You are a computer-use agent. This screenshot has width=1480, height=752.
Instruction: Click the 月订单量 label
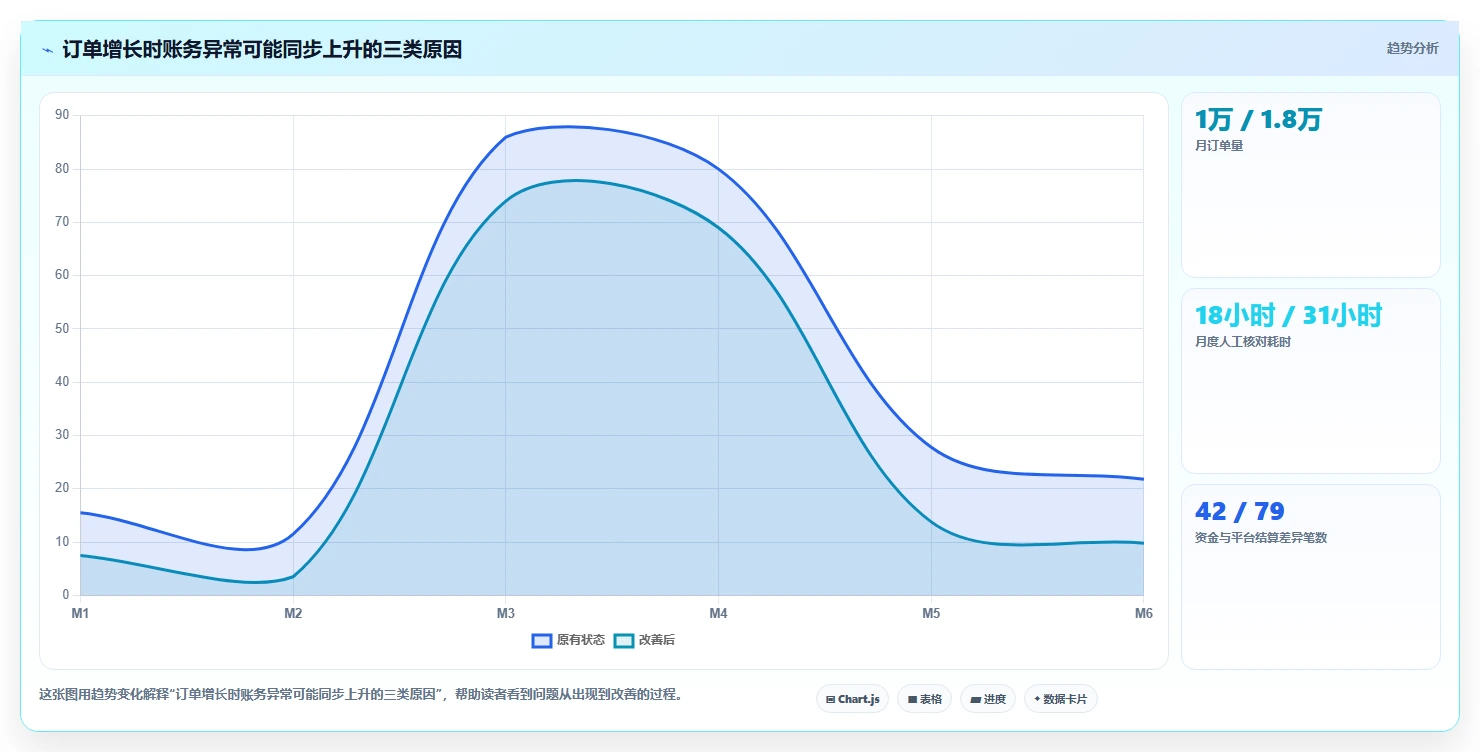(x=1219, y=146)
